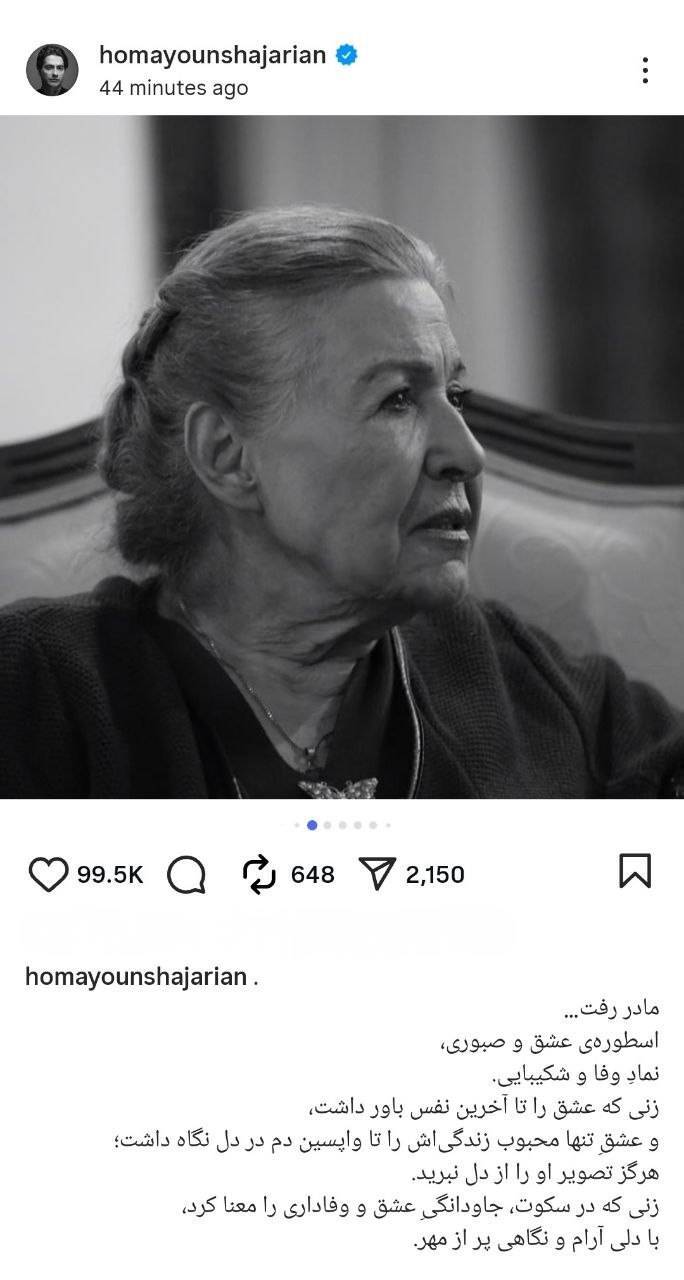
Task: View the 648 reposts count
Action: pos(312,875)
